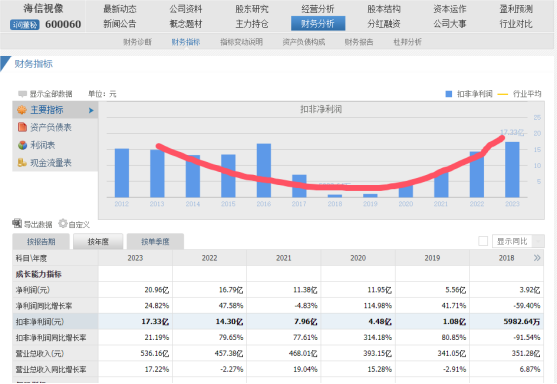Click the 行业平均 yellow legend line
The height and width of the screenshot is (384, 557).
503,94
